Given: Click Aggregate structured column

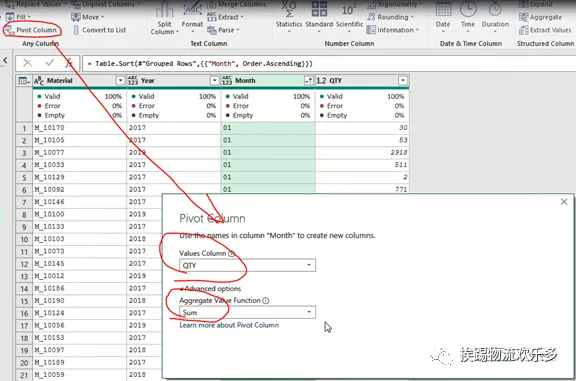Looking at the screenshot, I should point(540,17).
